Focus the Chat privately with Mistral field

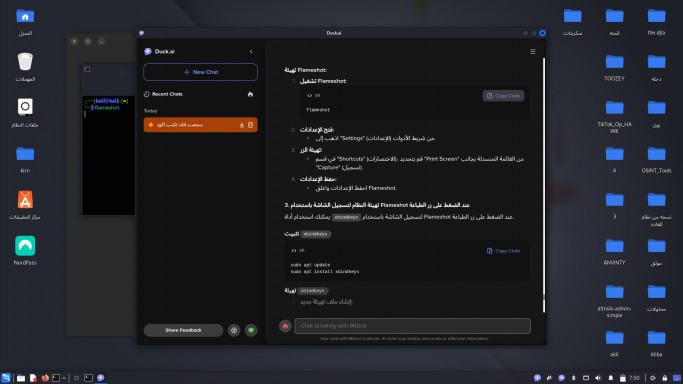pyautogui.click(x=413, y=326)
